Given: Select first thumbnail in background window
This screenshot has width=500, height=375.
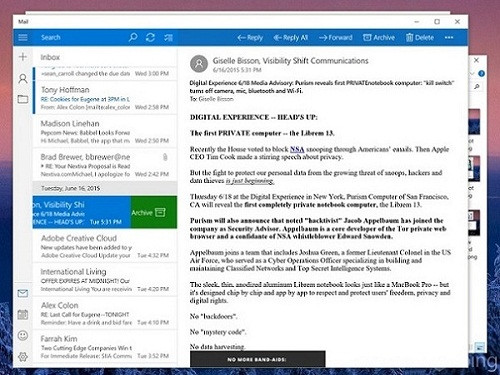Looking at the screenshot, I should pos(474,122).
